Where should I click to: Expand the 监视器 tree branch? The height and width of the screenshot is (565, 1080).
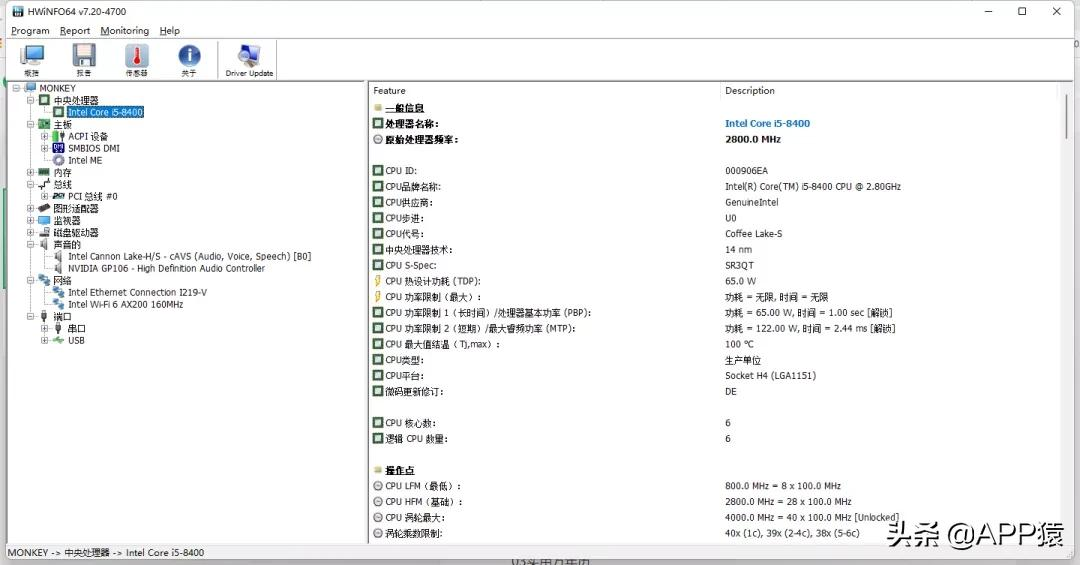[x=30, y=220]
